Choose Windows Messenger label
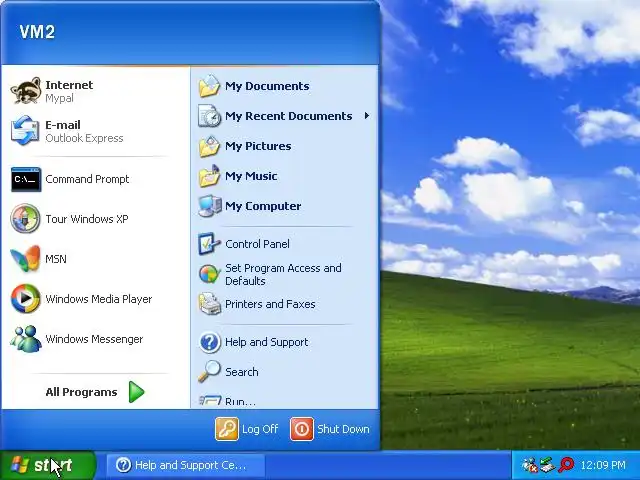This screenshot has width=640, height=480. pyautogui.click(x=94, y=339)
